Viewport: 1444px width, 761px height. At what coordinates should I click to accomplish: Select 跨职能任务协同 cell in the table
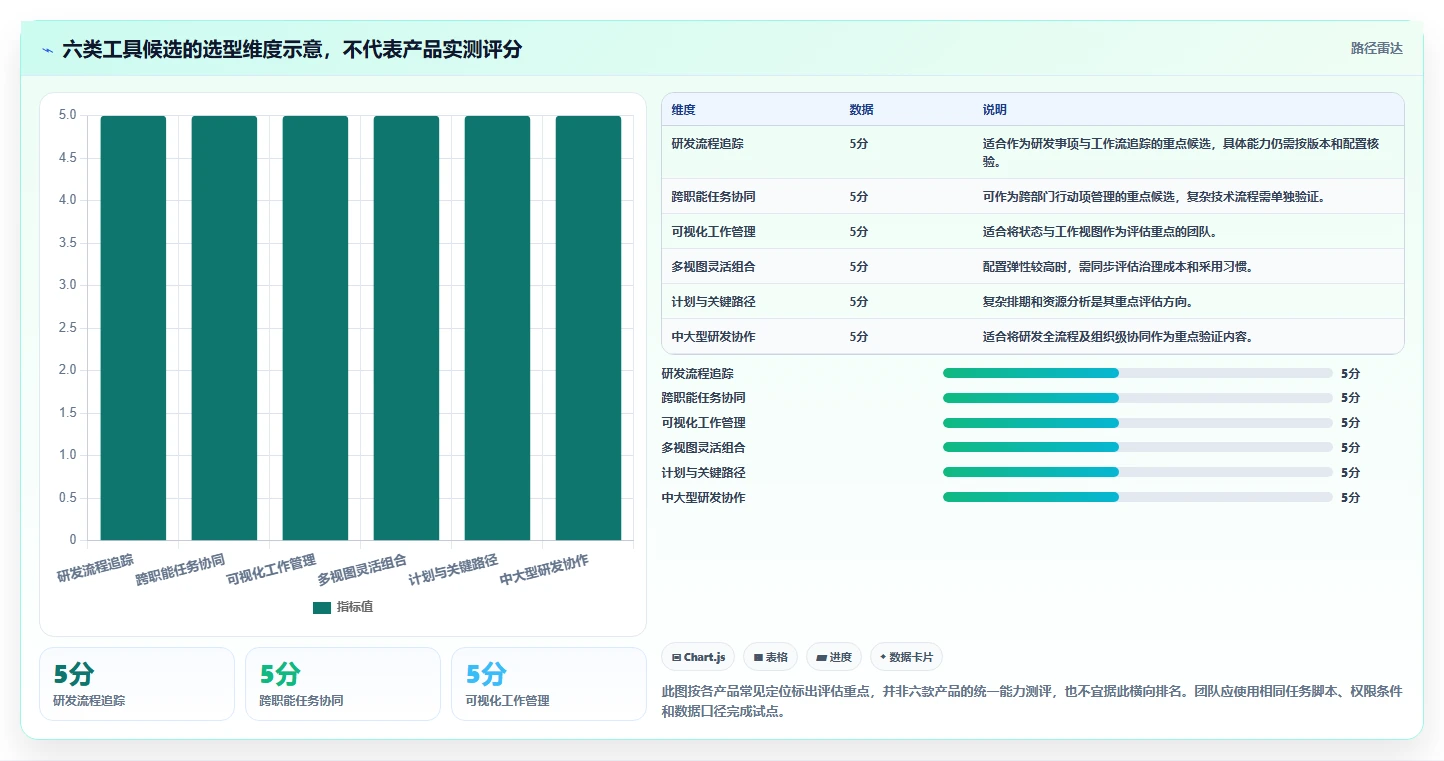(713, 196)
